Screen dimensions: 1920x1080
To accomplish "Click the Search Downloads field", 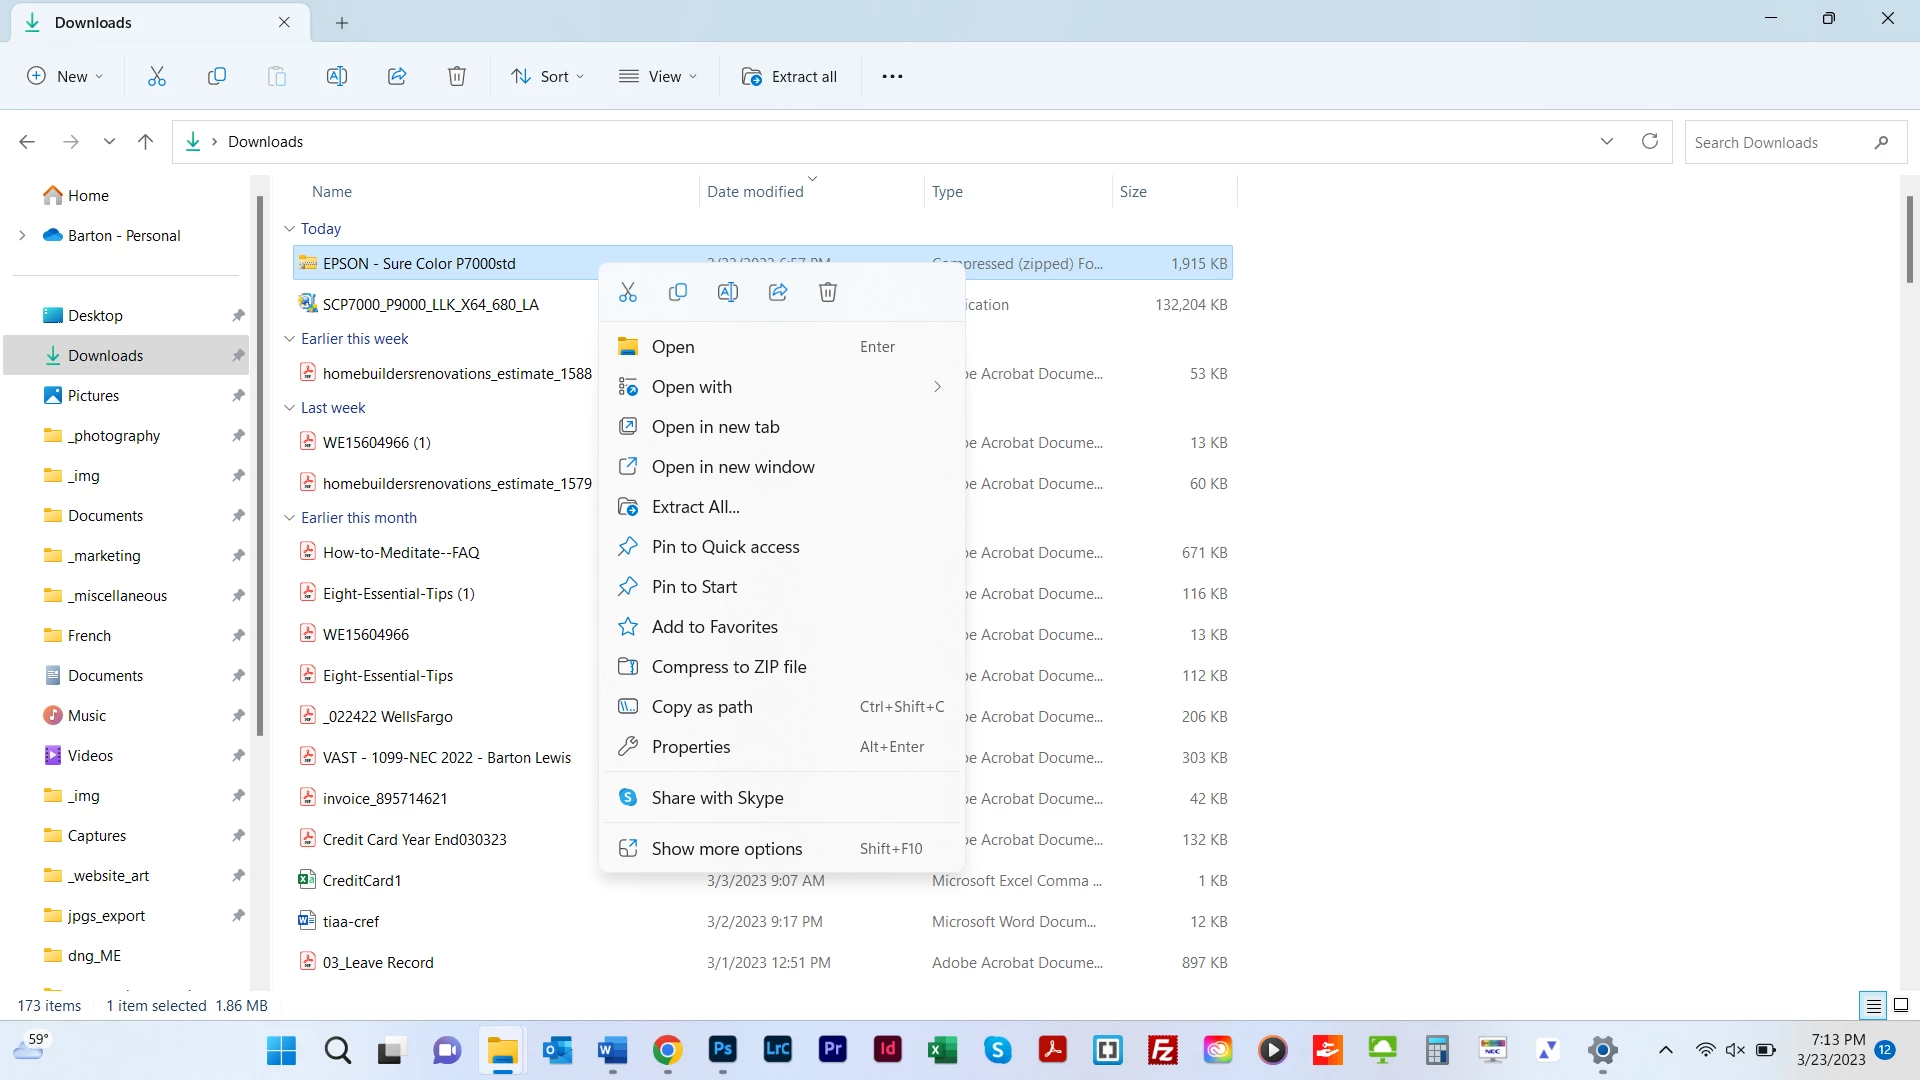I will point(1780,142).
